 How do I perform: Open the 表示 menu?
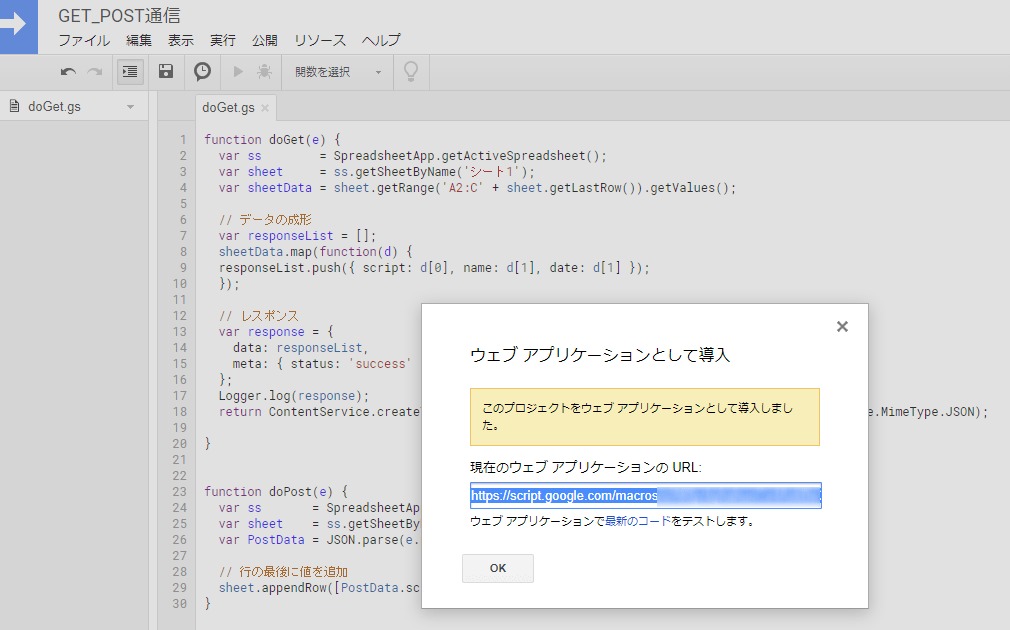pyautogui.click(x=181, y=41)
